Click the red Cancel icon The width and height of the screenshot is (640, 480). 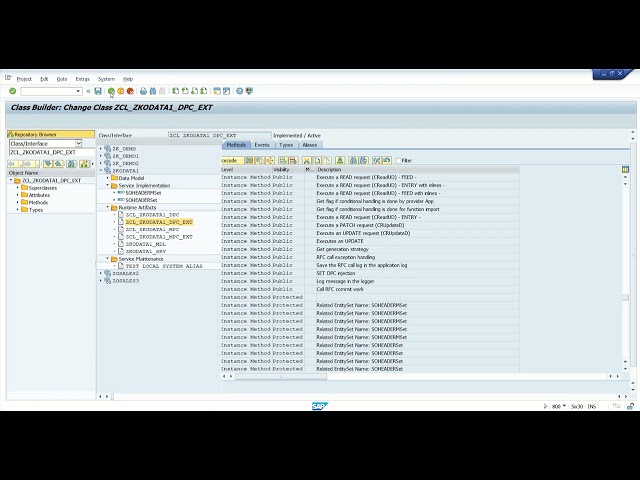130,91
